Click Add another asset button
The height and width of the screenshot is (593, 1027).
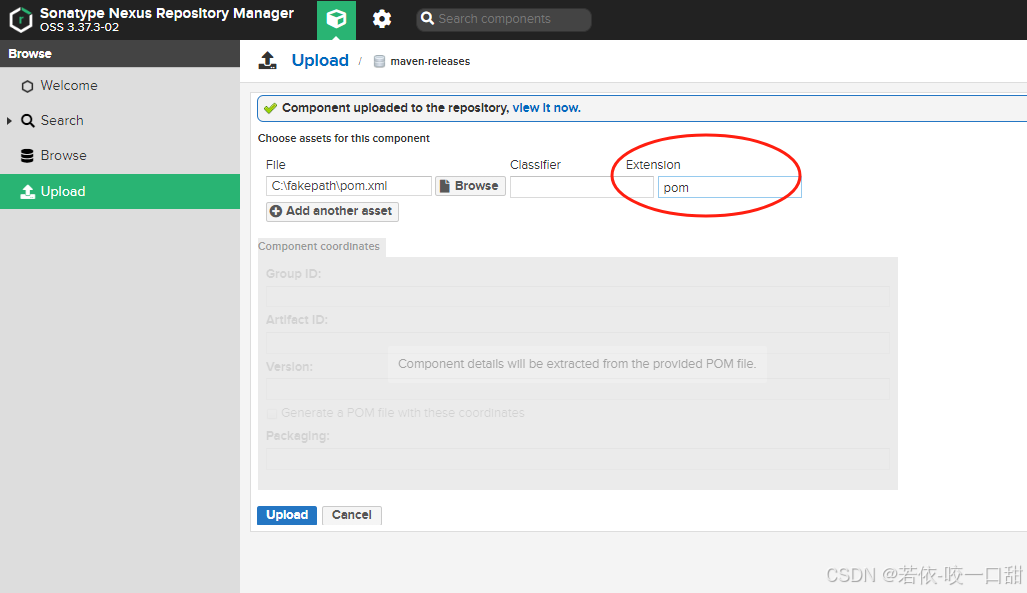(332, 211)
